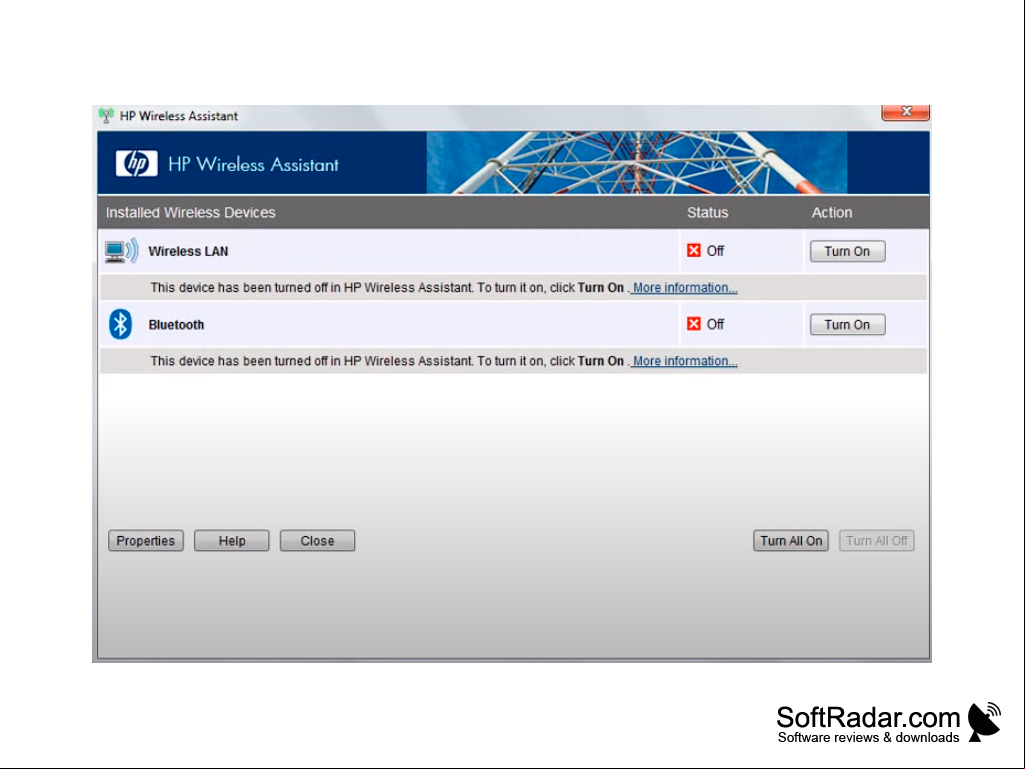Click the Bluetooth logo icon

click(120, 324)
